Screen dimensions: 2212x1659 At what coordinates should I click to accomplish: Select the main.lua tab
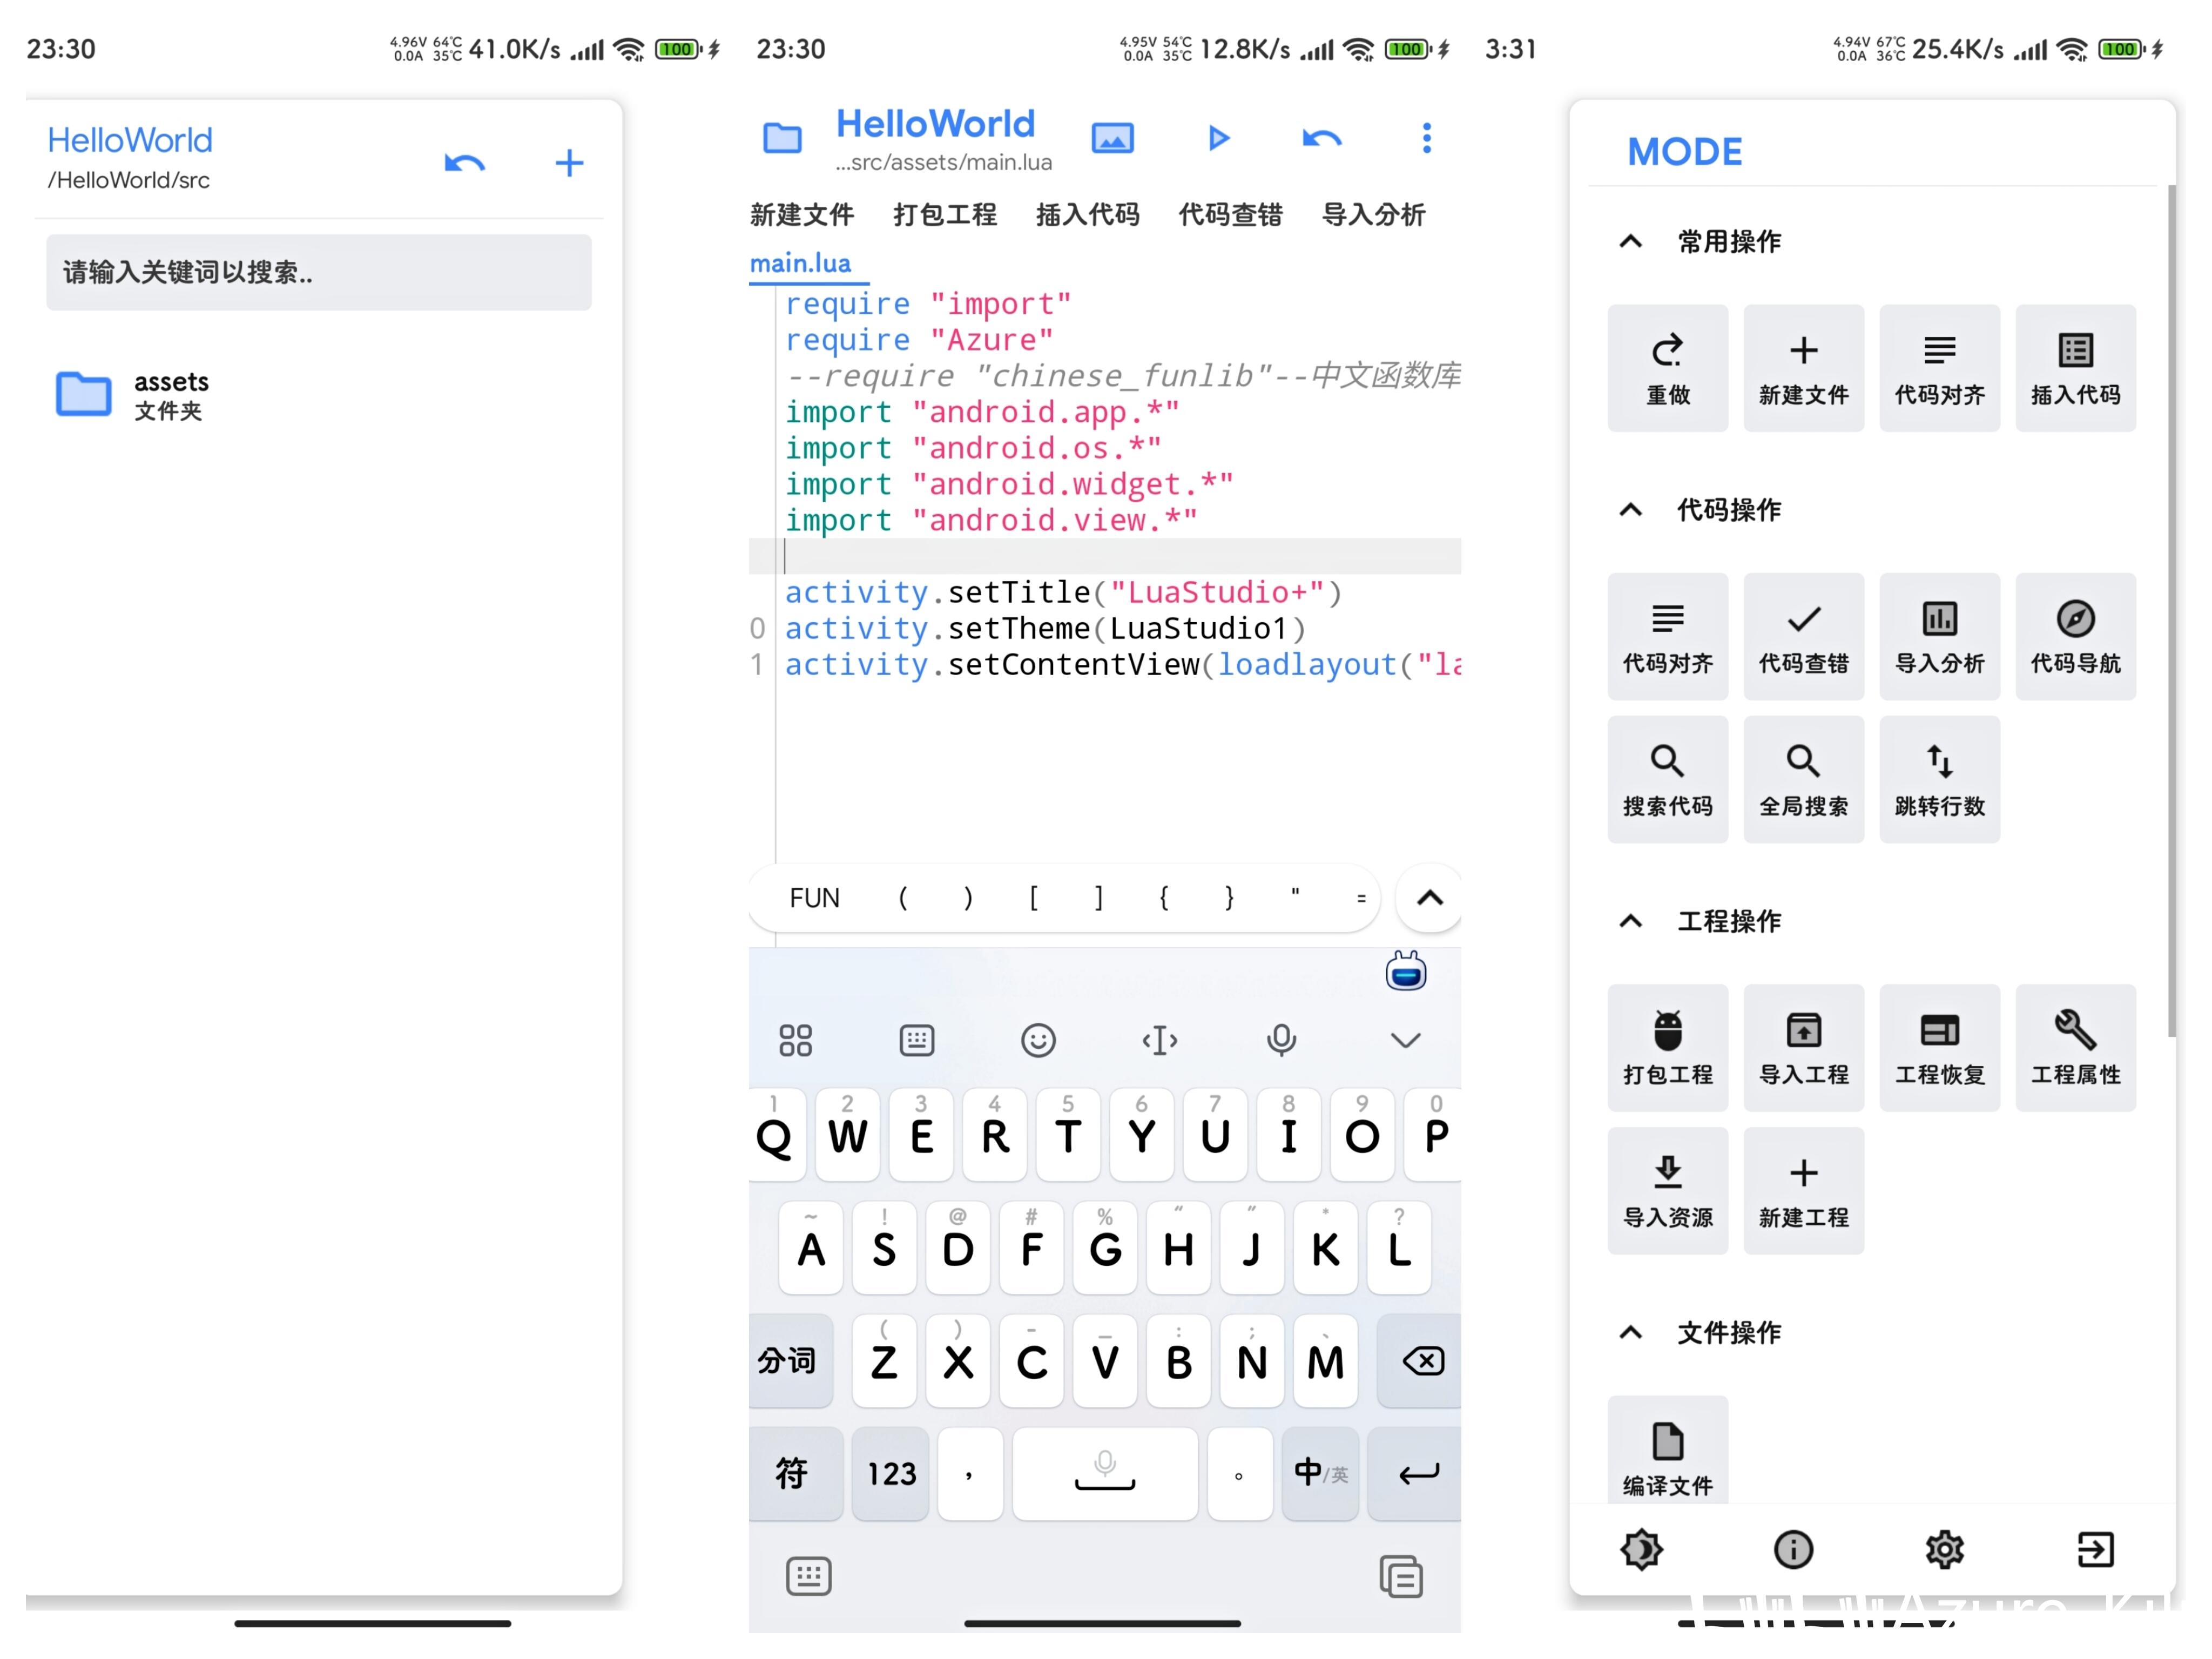click(x=800, y=263)
